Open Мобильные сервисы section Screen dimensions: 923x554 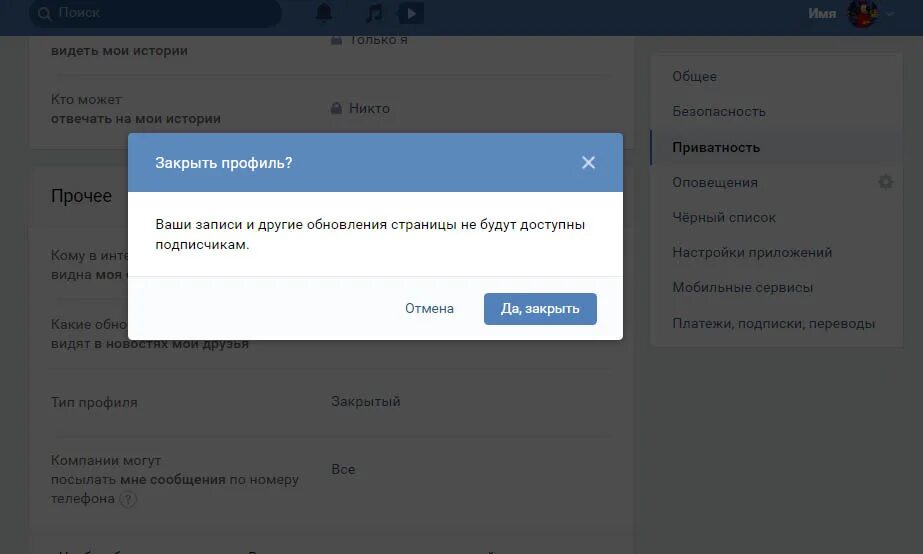tap(742, 287)
